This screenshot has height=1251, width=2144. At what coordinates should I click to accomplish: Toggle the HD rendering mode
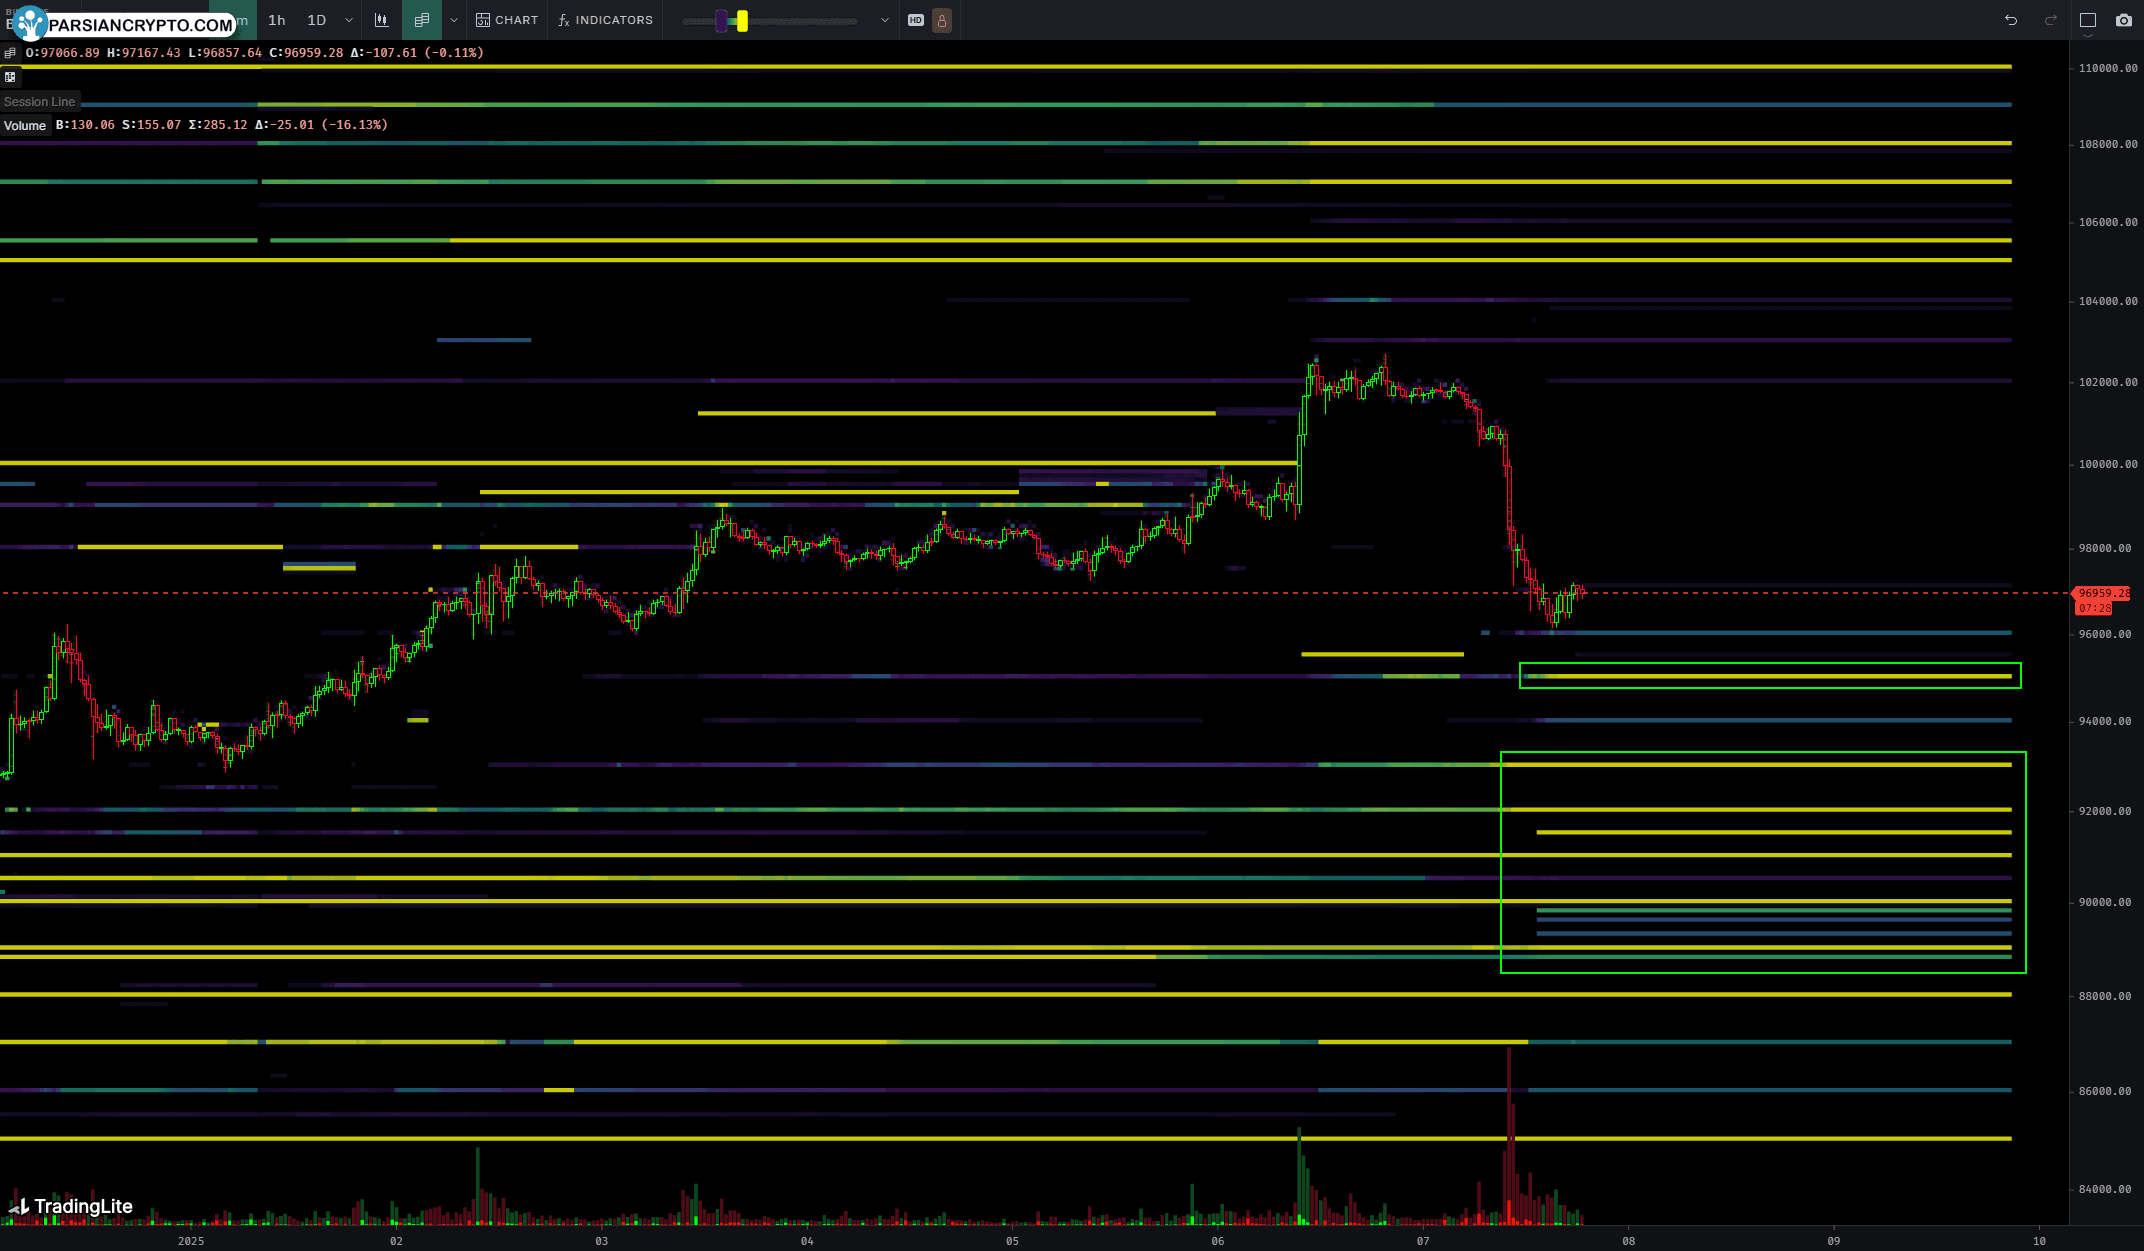click(915, 20)
